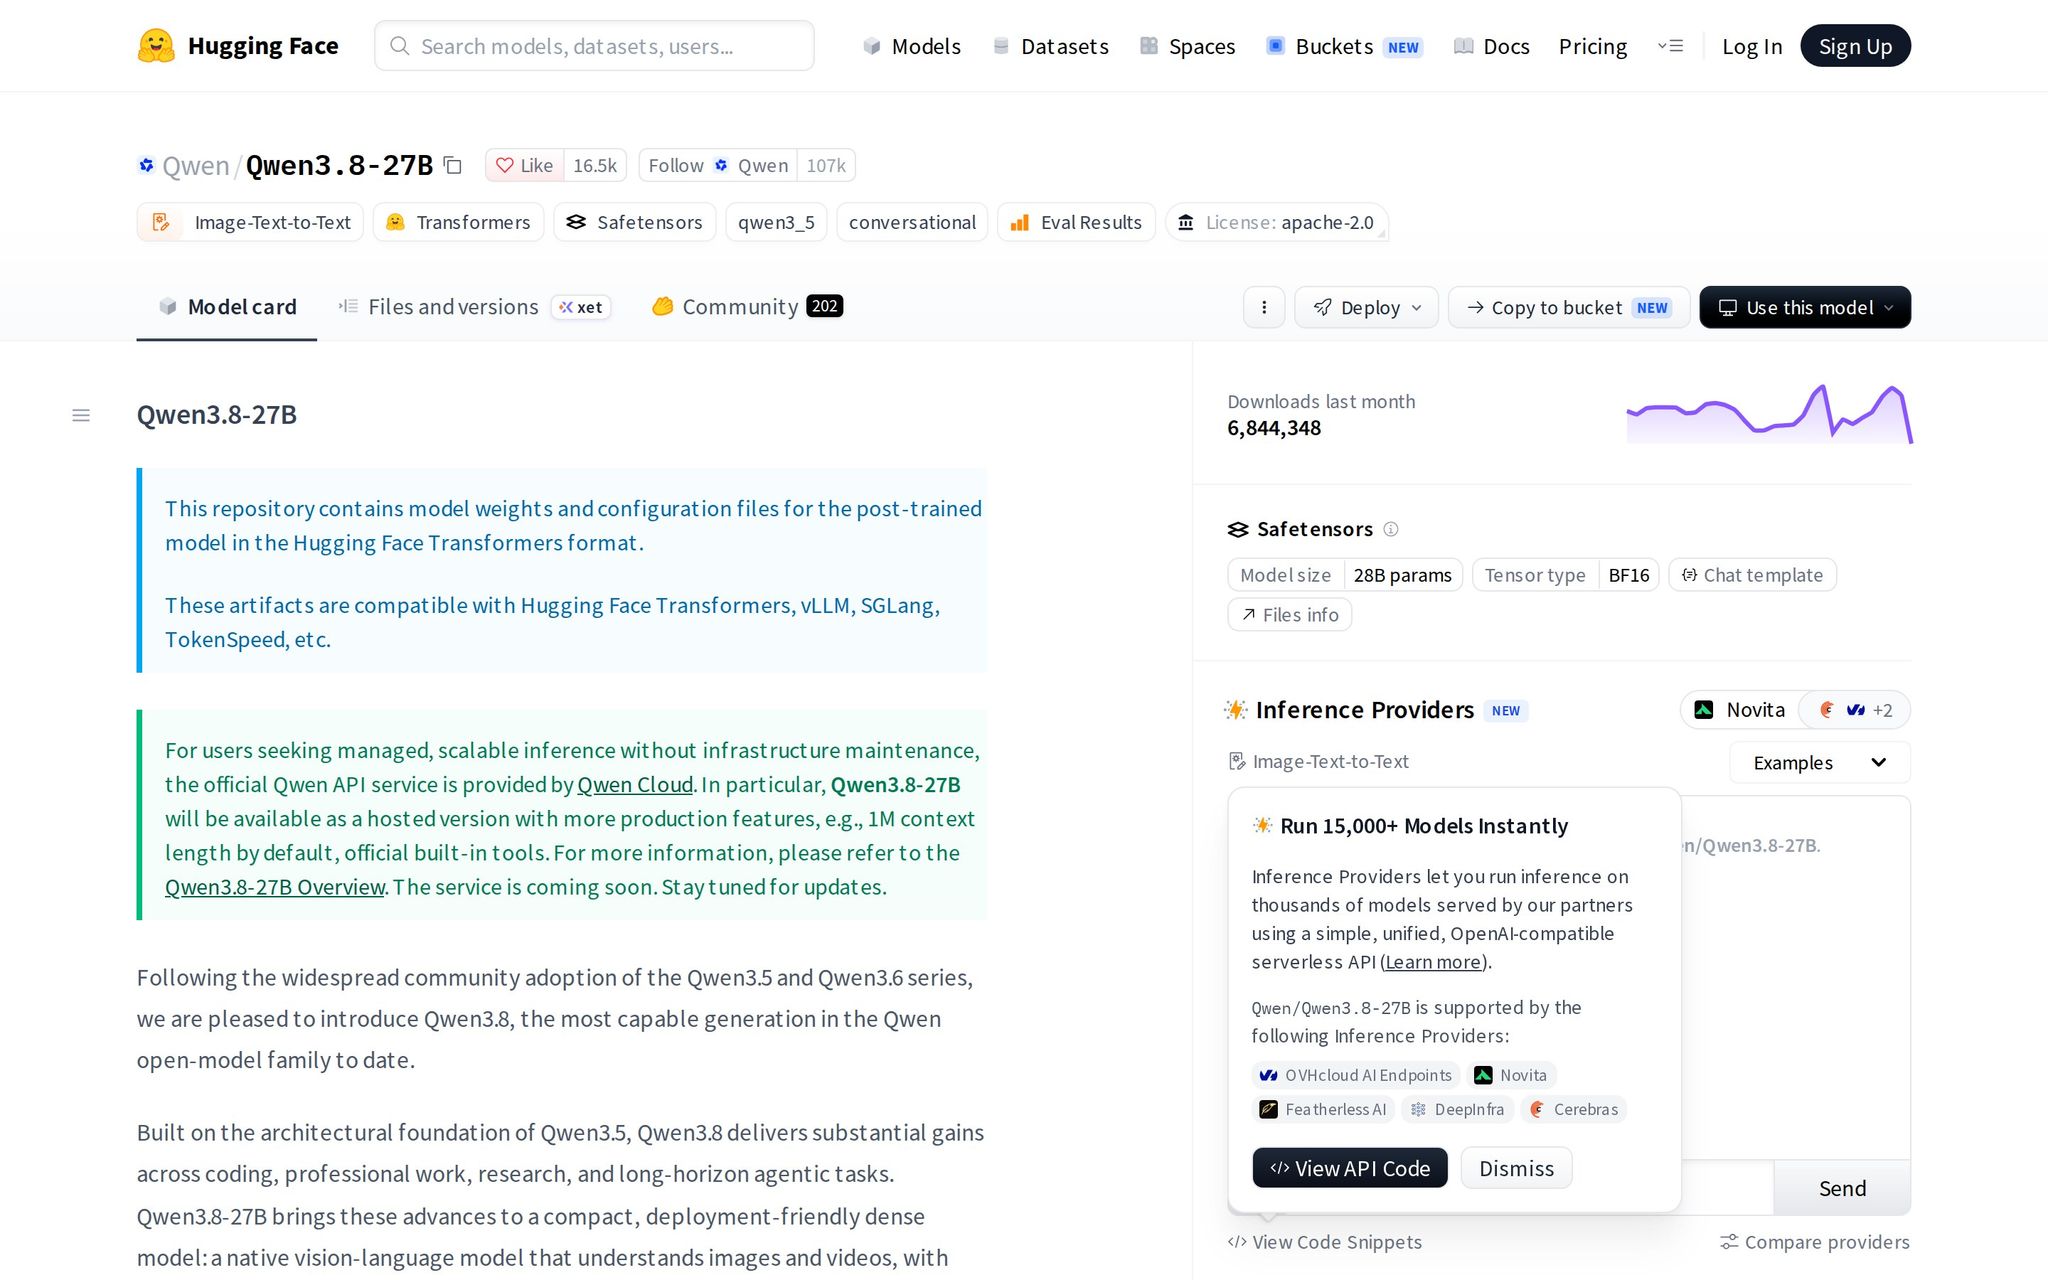Click the Sign Up button
The width and height of the screenshot is (2048, 1280).
pos(1856,46)
